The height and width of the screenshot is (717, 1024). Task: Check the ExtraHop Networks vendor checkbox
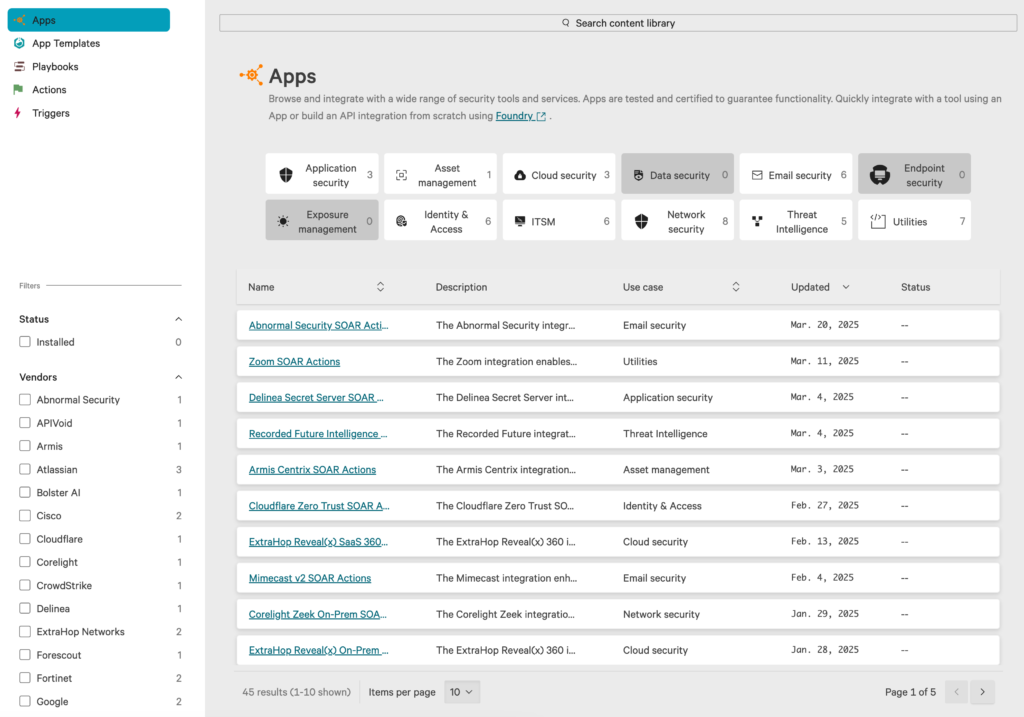[x=25, y=631]
